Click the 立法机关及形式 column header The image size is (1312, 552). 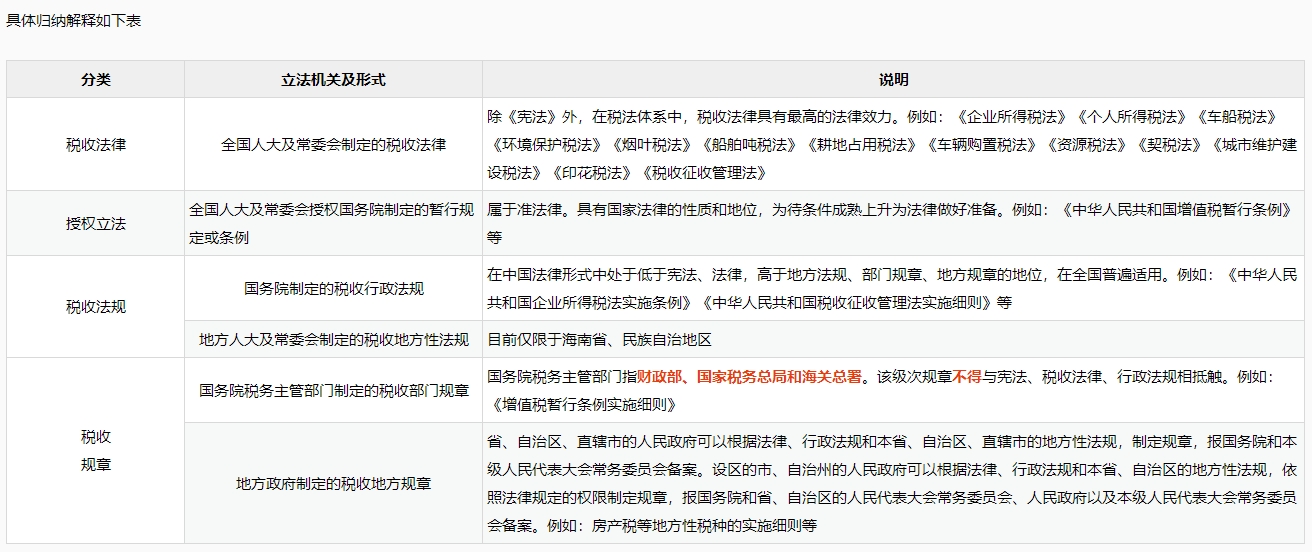click(333, 79)
